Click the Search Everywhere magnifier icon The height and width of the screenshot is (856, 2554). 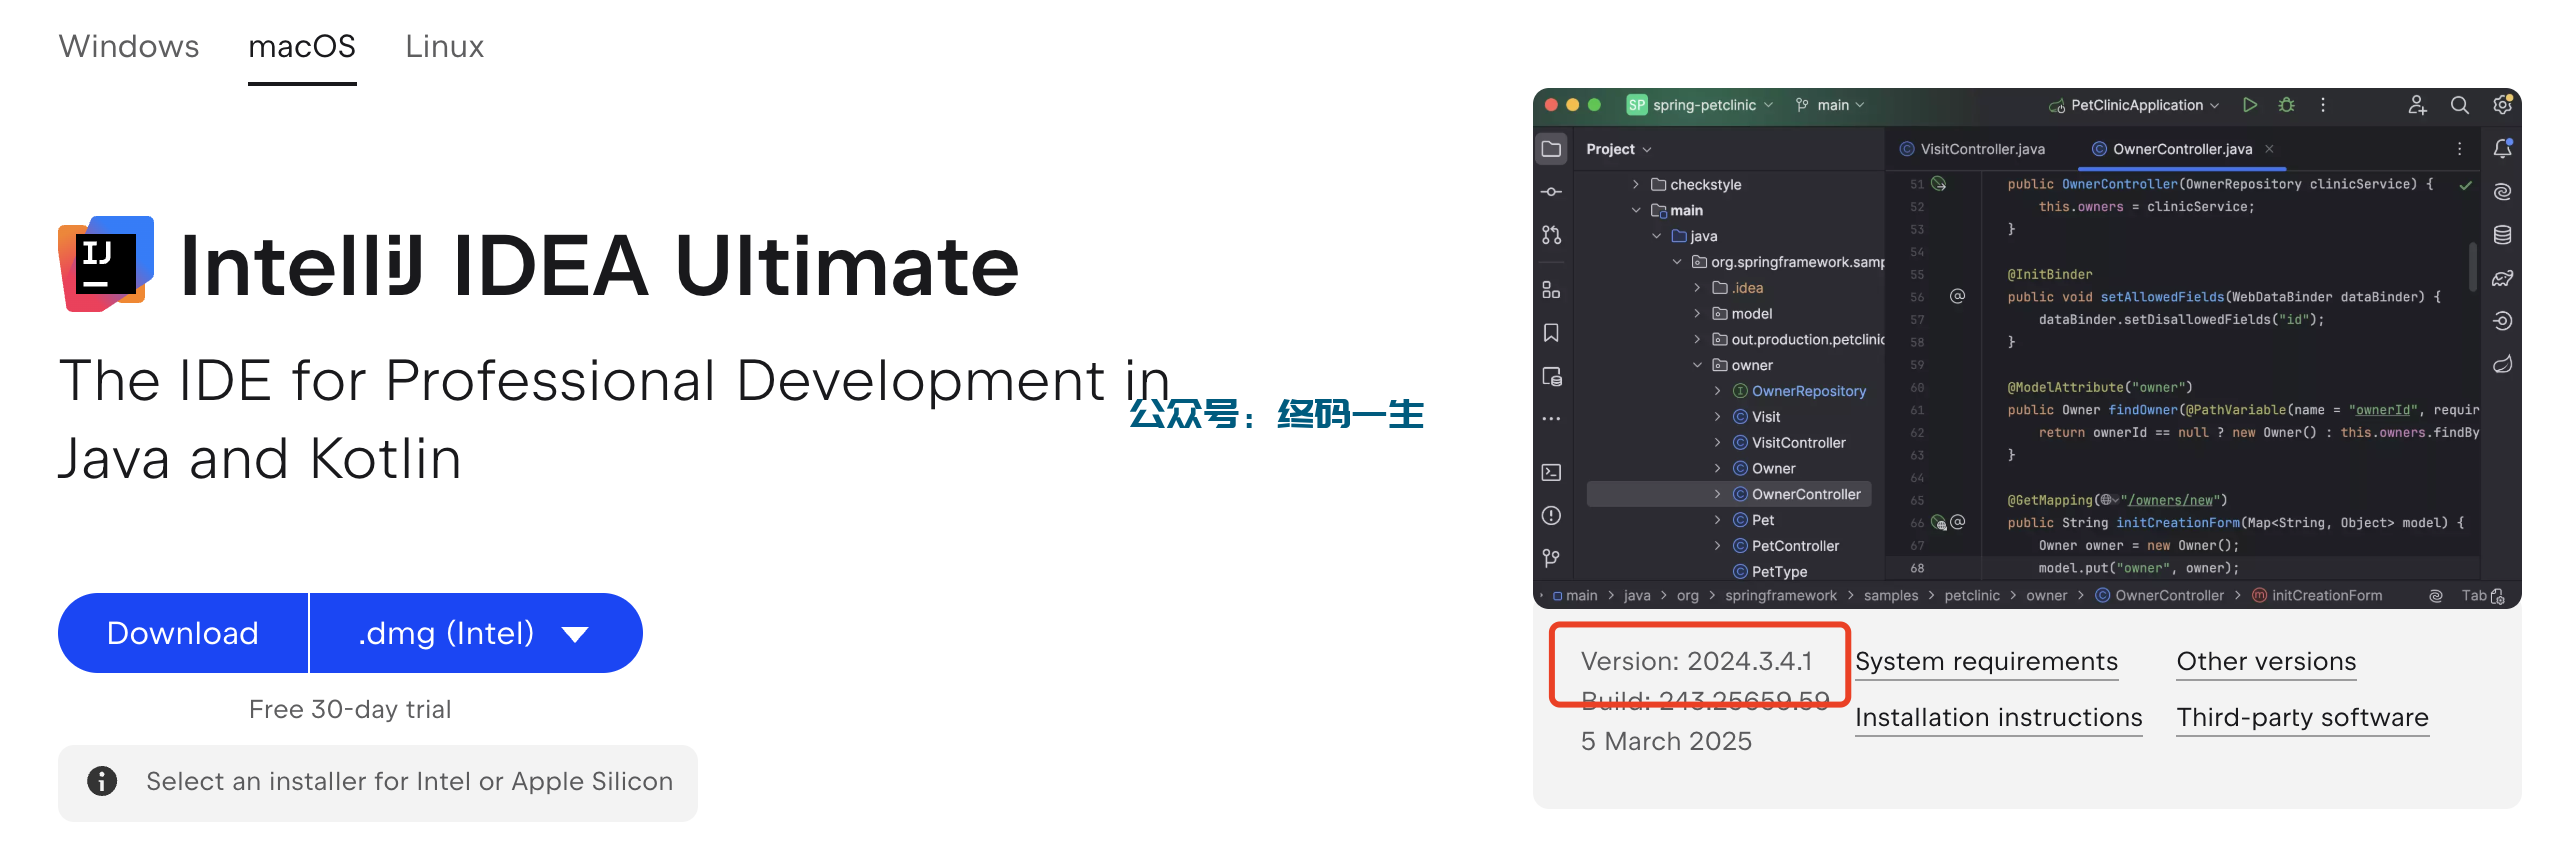click(2460, 105)
